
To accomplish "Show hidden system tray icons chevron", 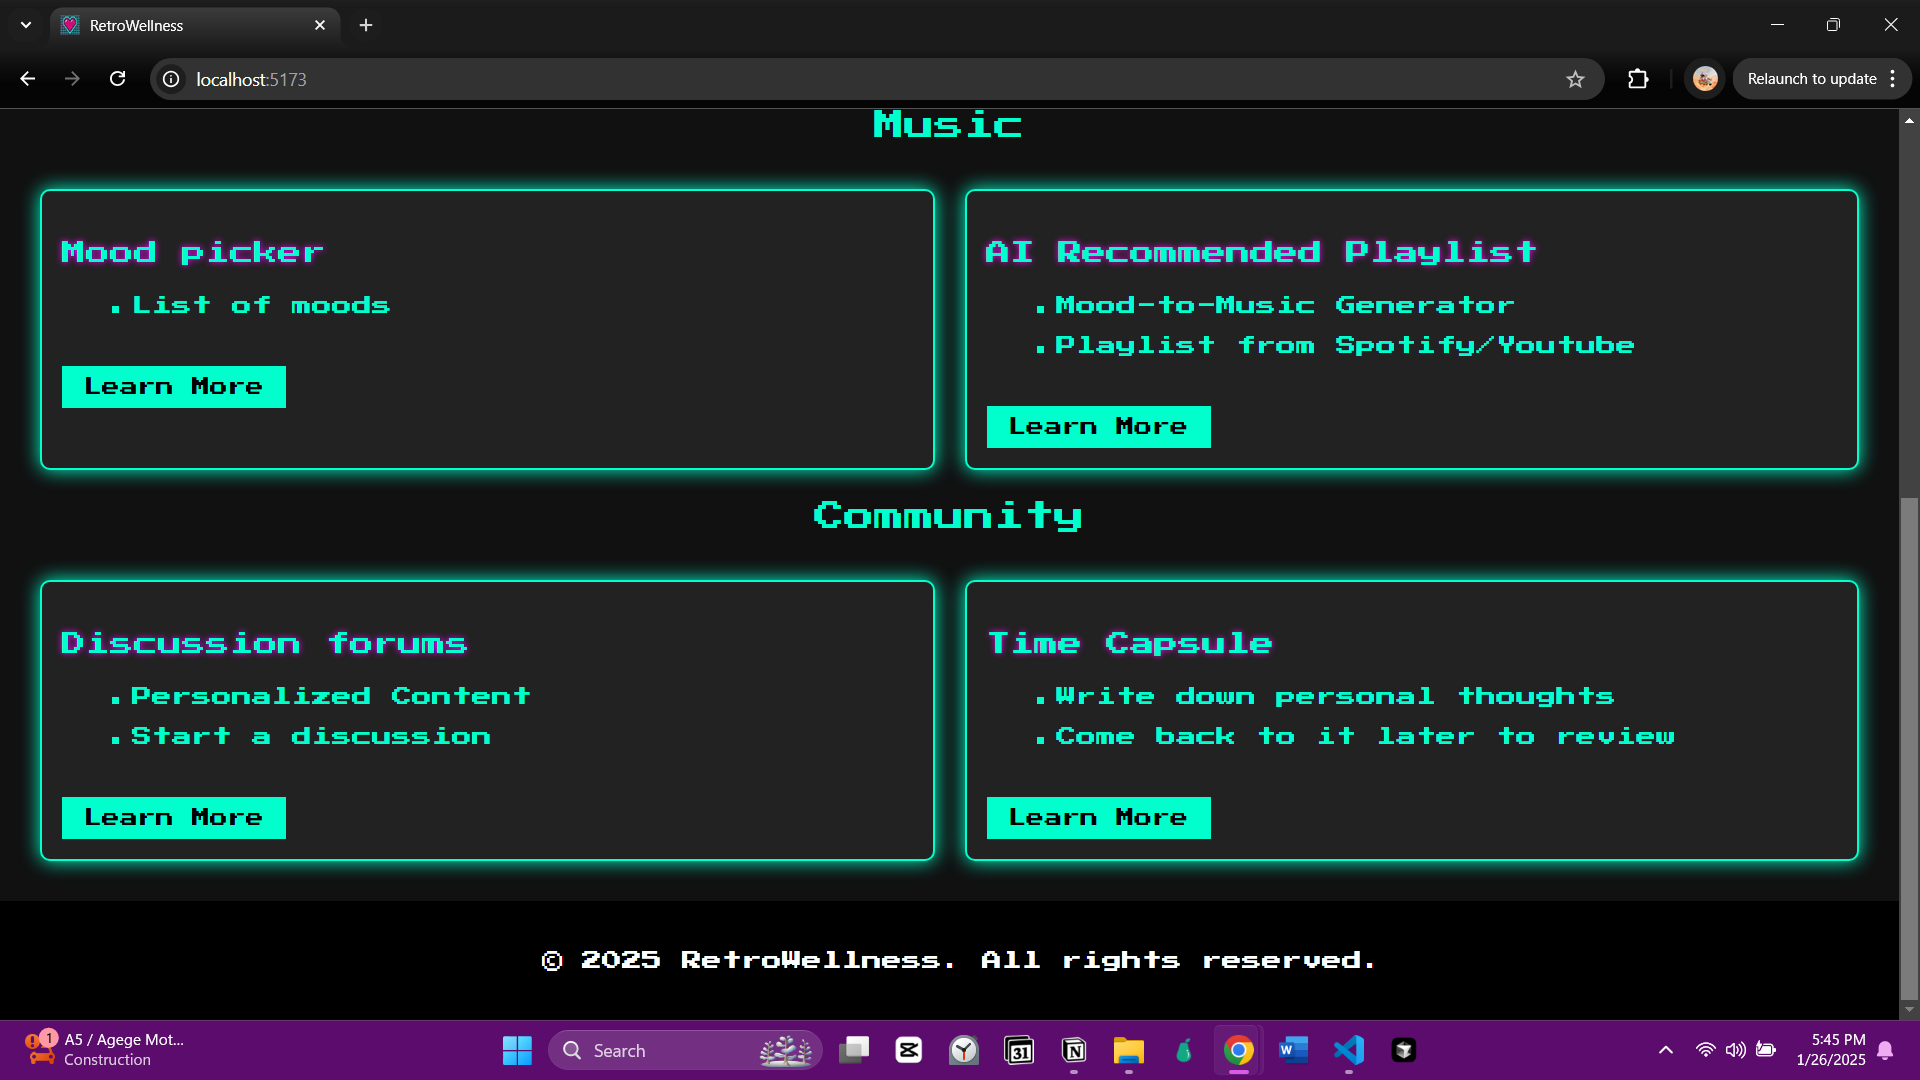I will point(1665,1050).
